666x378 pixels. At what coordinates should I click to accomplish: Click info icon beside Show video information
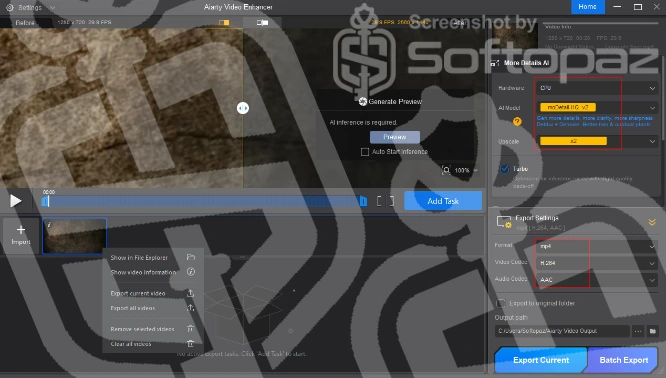coord(191,272)
